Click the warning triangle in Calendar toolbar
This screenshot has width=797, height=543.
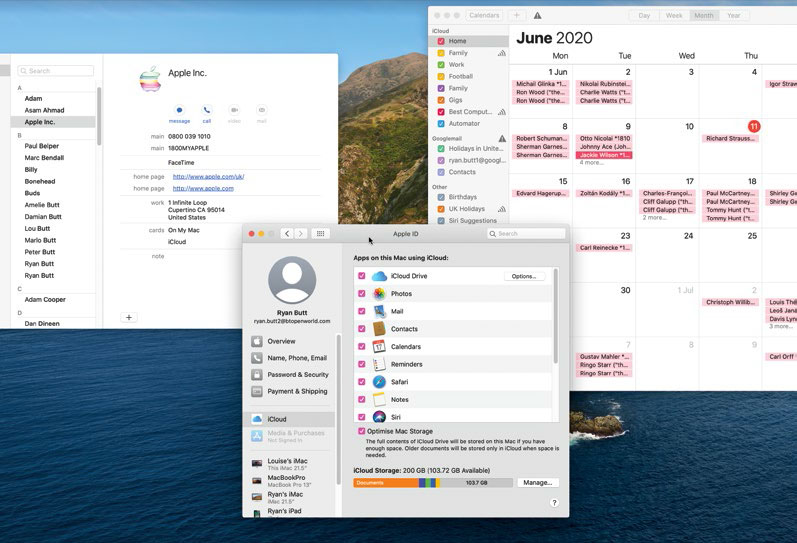click(537, 16)
